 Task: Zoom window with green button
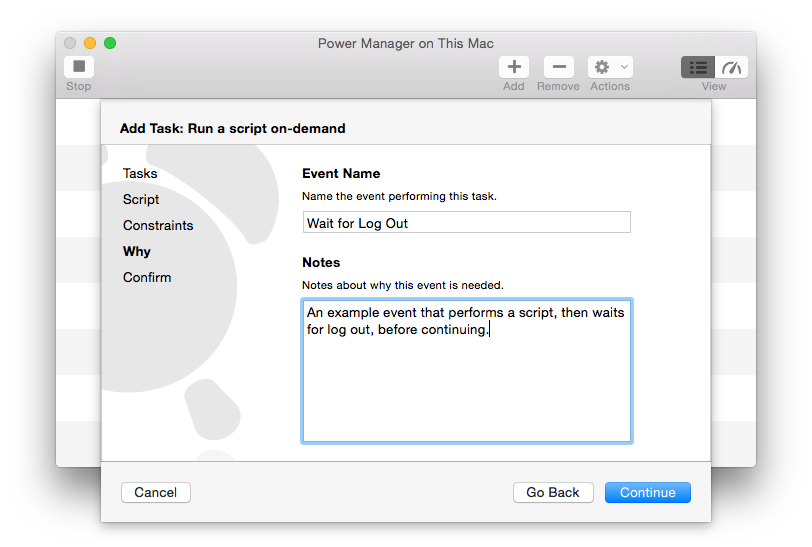[110, 43]
